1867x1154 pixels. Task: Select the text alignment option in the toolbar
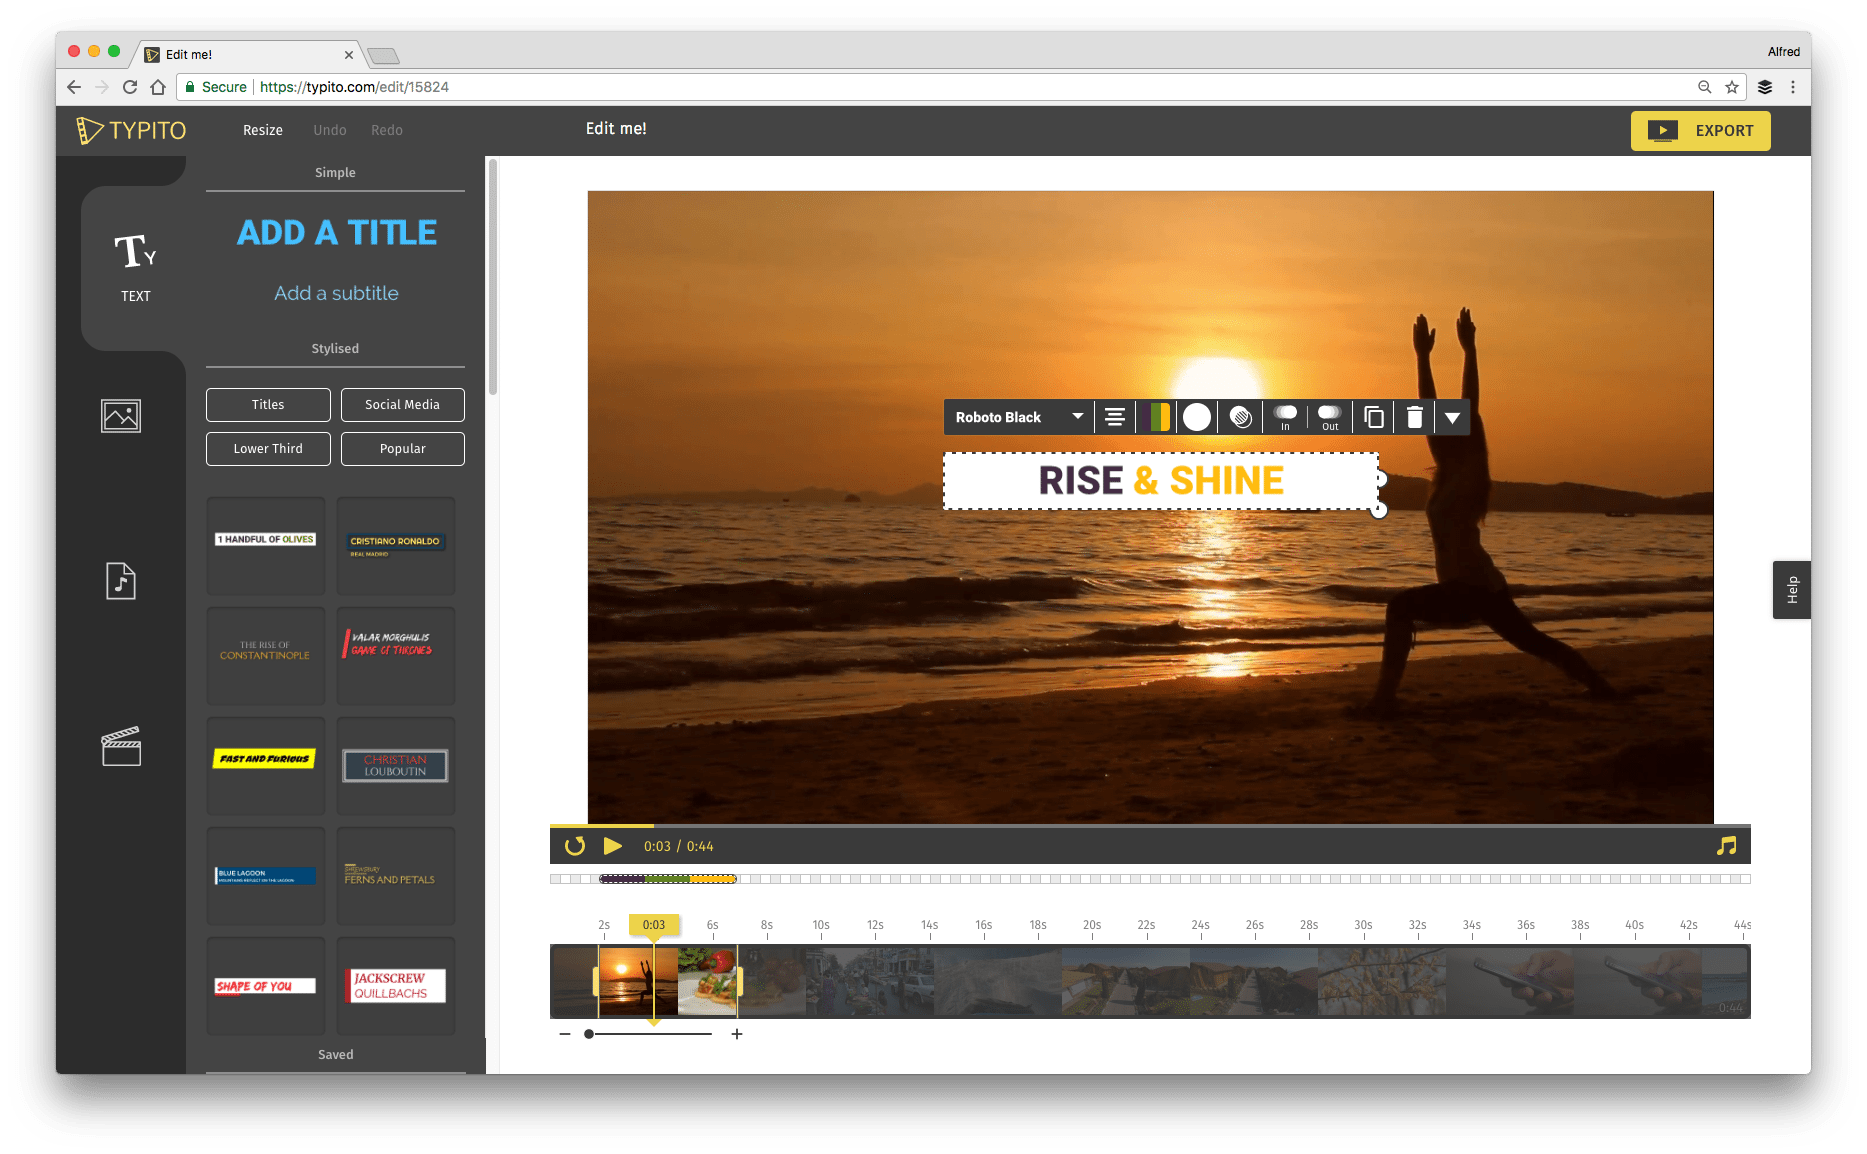click(x=1114, y=417)
